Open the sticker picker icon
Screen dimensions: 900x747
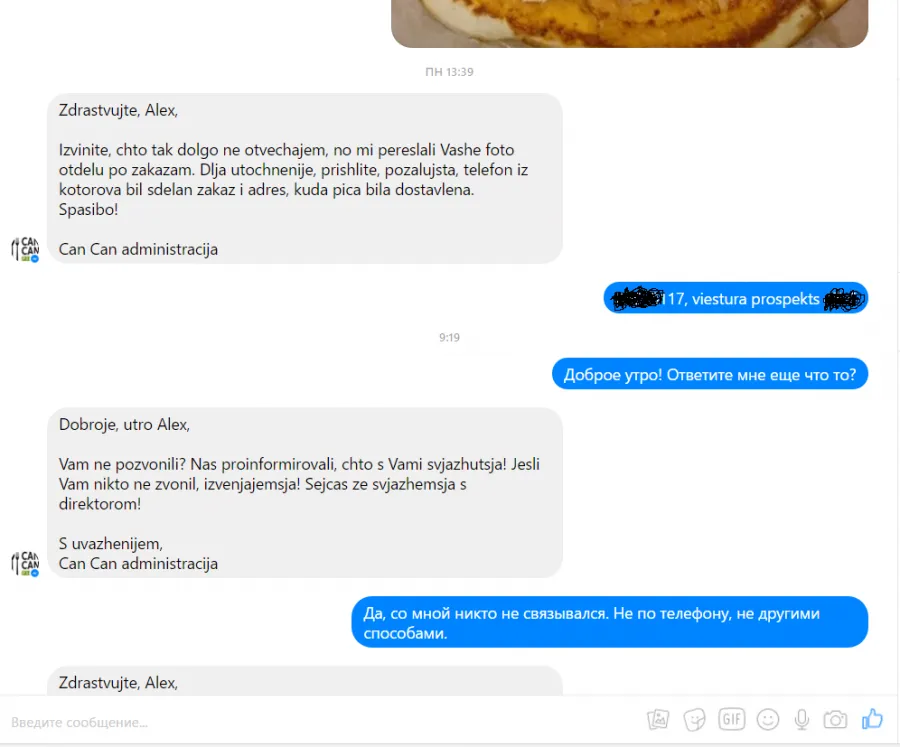(695, 719)
